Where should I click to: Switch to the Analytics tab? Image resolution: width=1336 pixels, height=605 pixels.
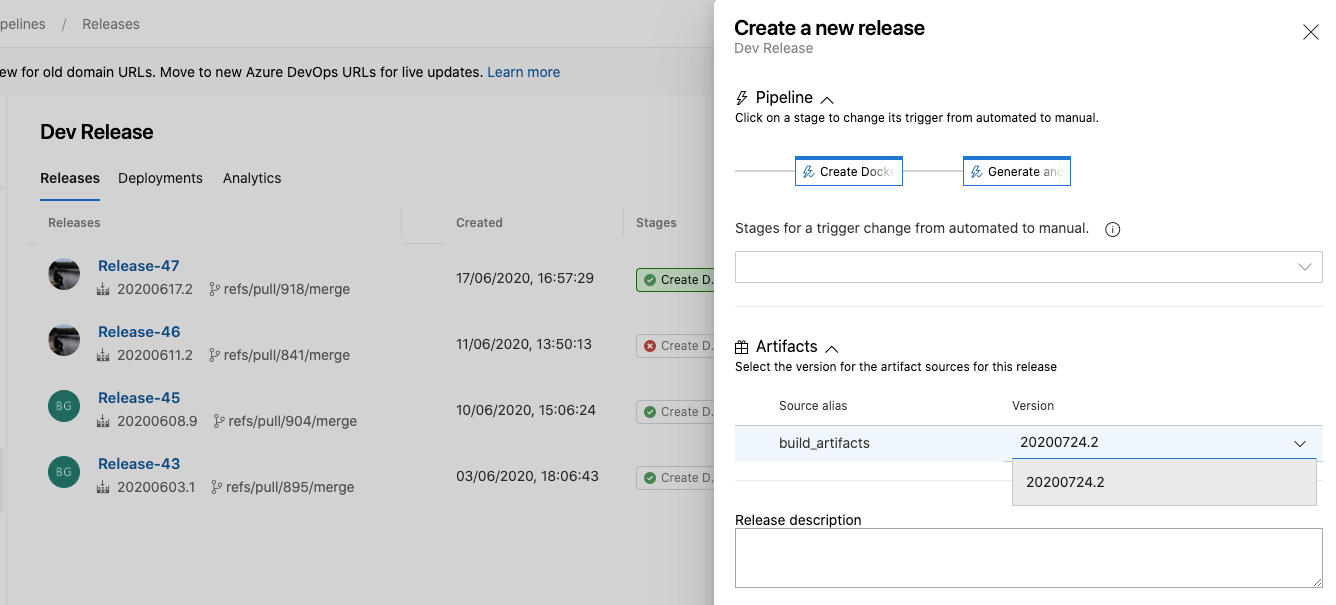coord(252,178)
